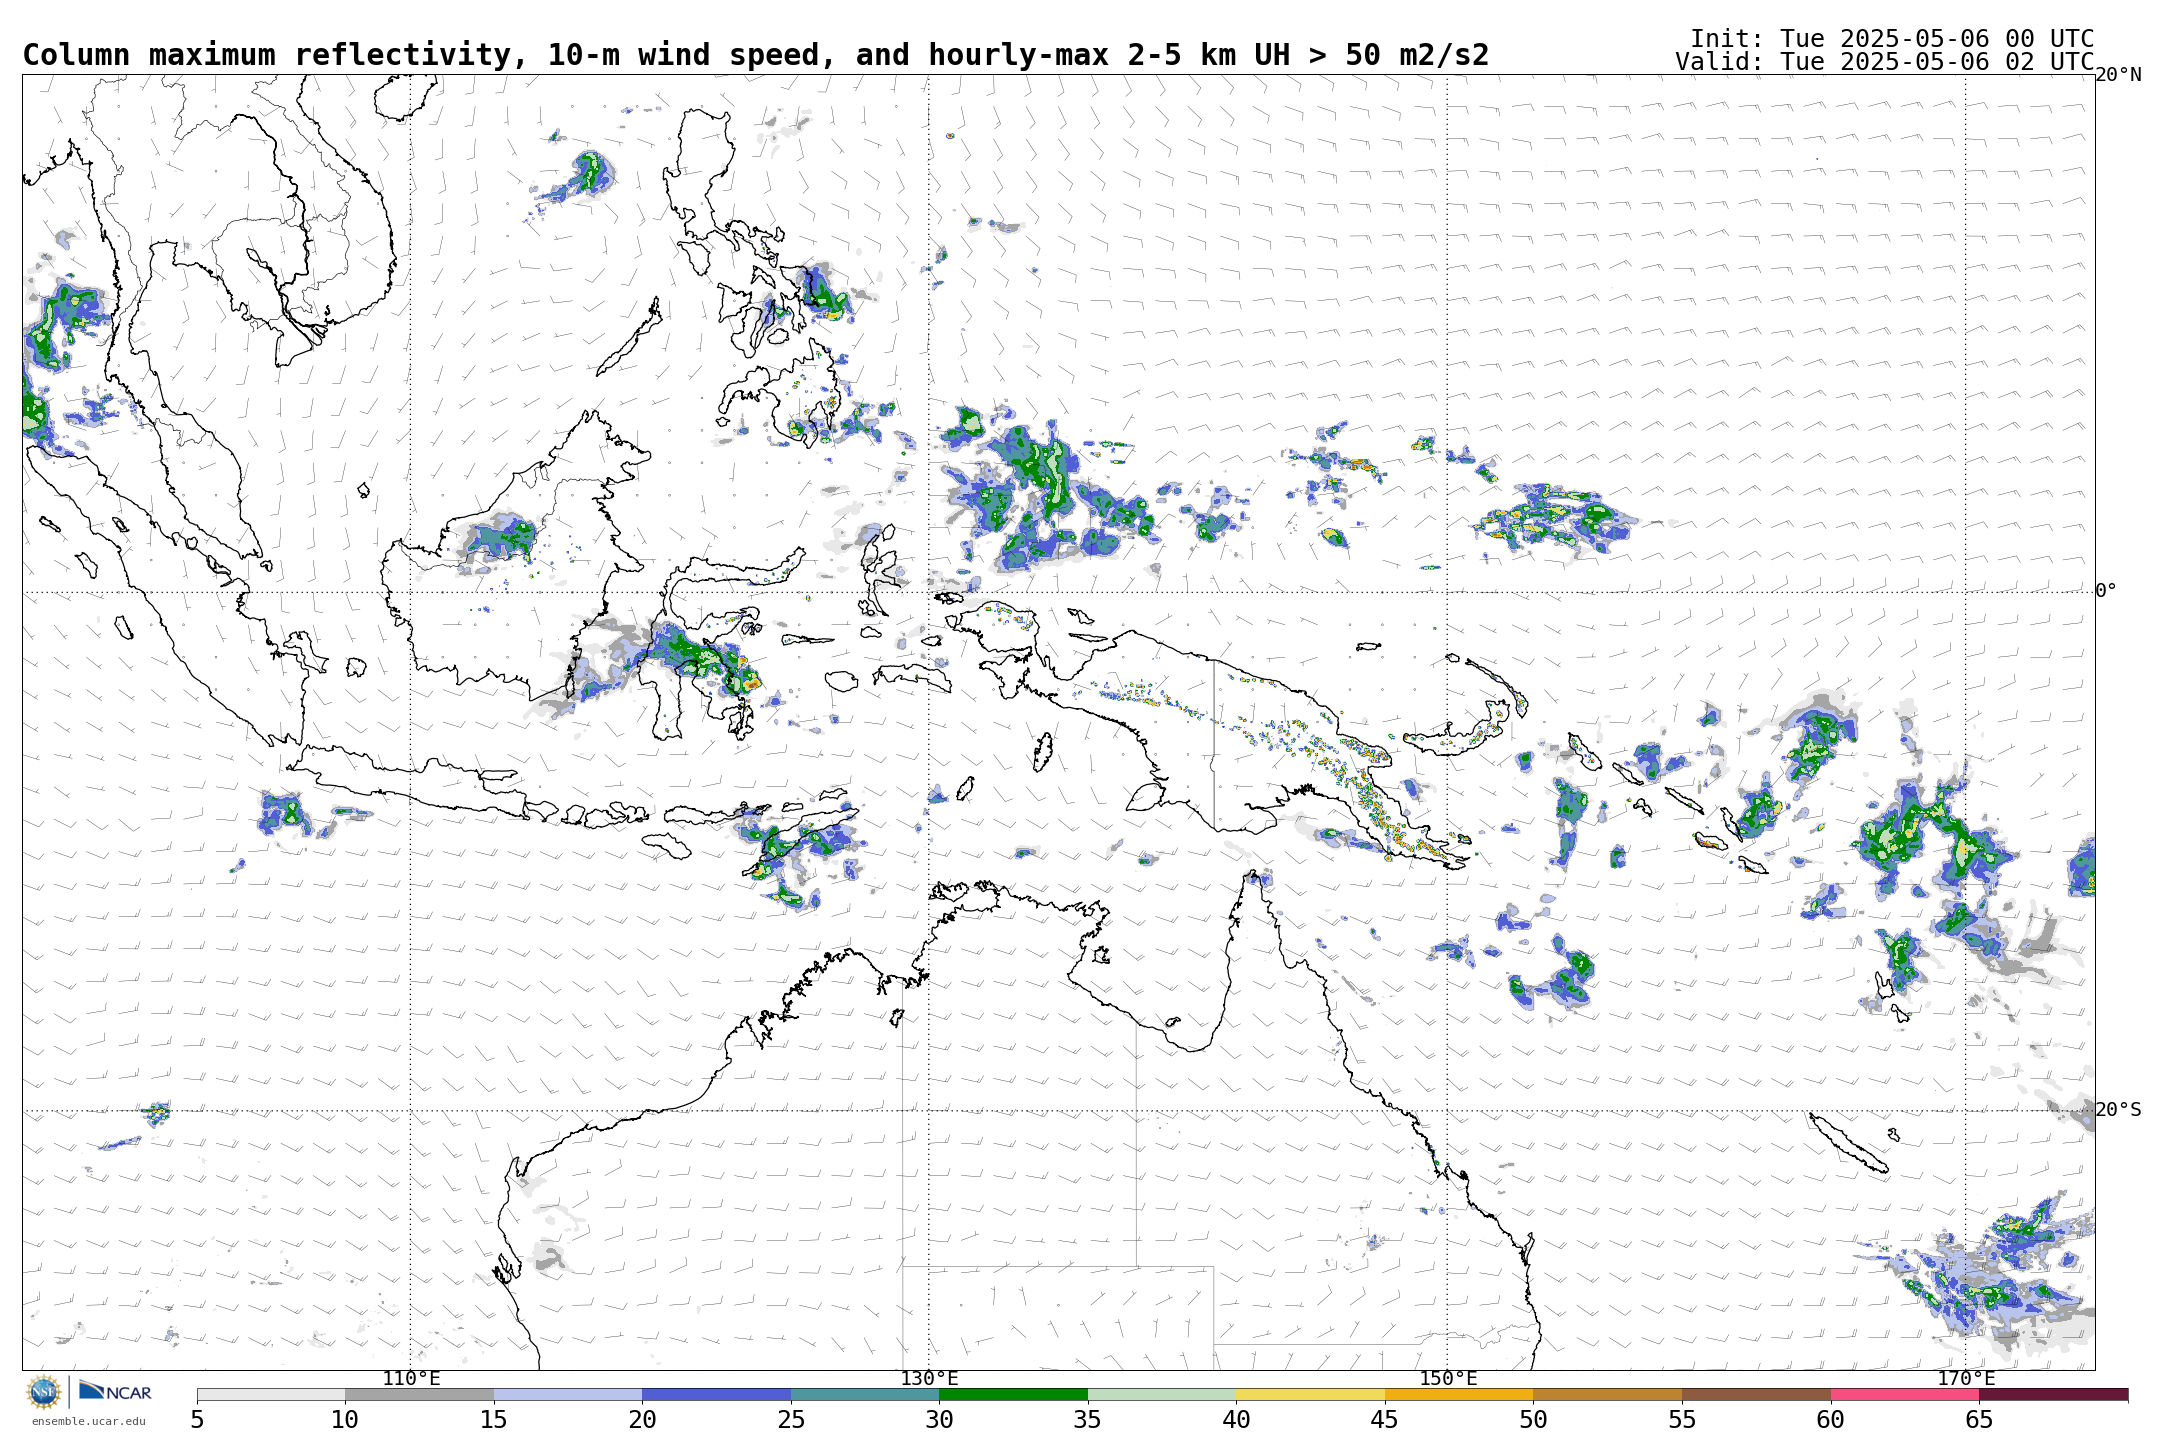The width and height of the screenshot is (2160, 1433).
Task: Click the colorbar value 55 label
Action: (1682, 1420)
